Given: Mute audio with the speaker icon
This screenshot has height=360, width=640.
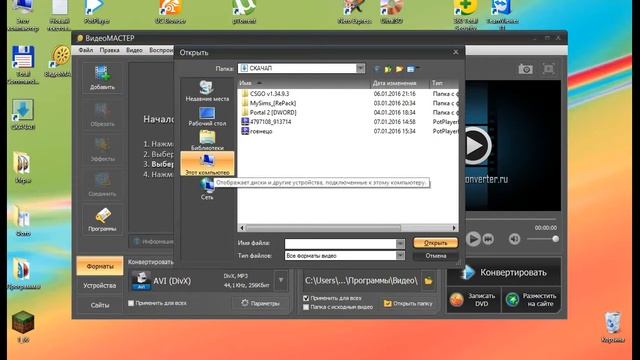Looking at the screenshot, I should pos(514,239).
